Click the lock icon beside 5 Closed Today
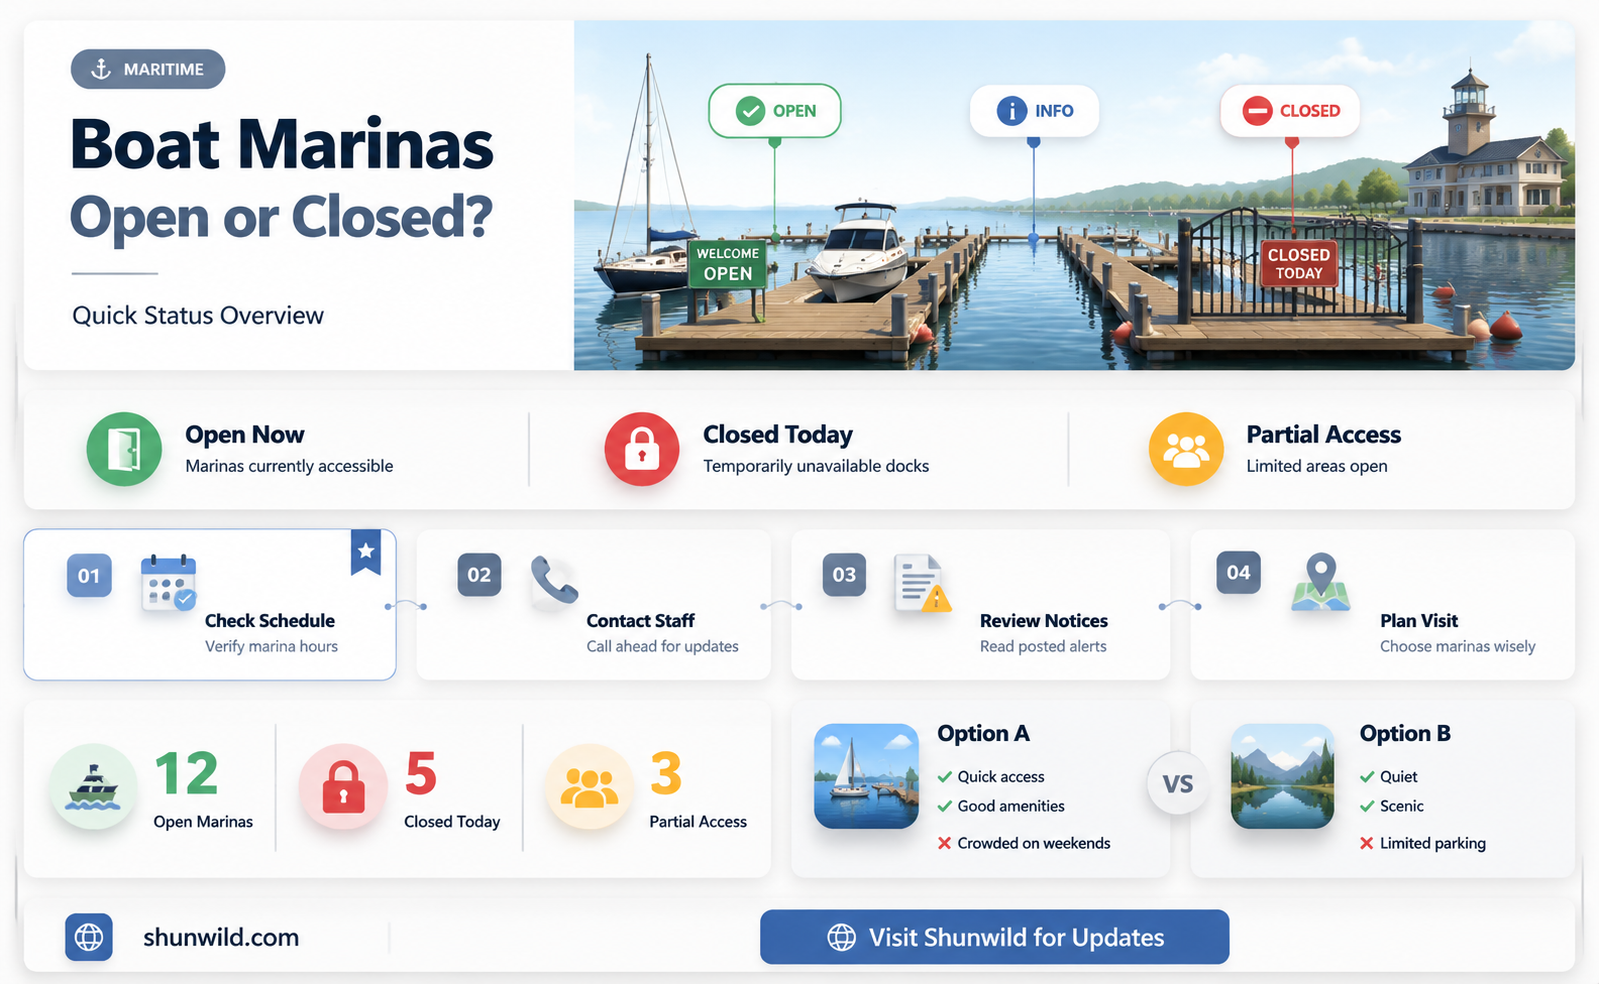Image resolution: width=1599 pixels, height=984 pixels. 343,787
